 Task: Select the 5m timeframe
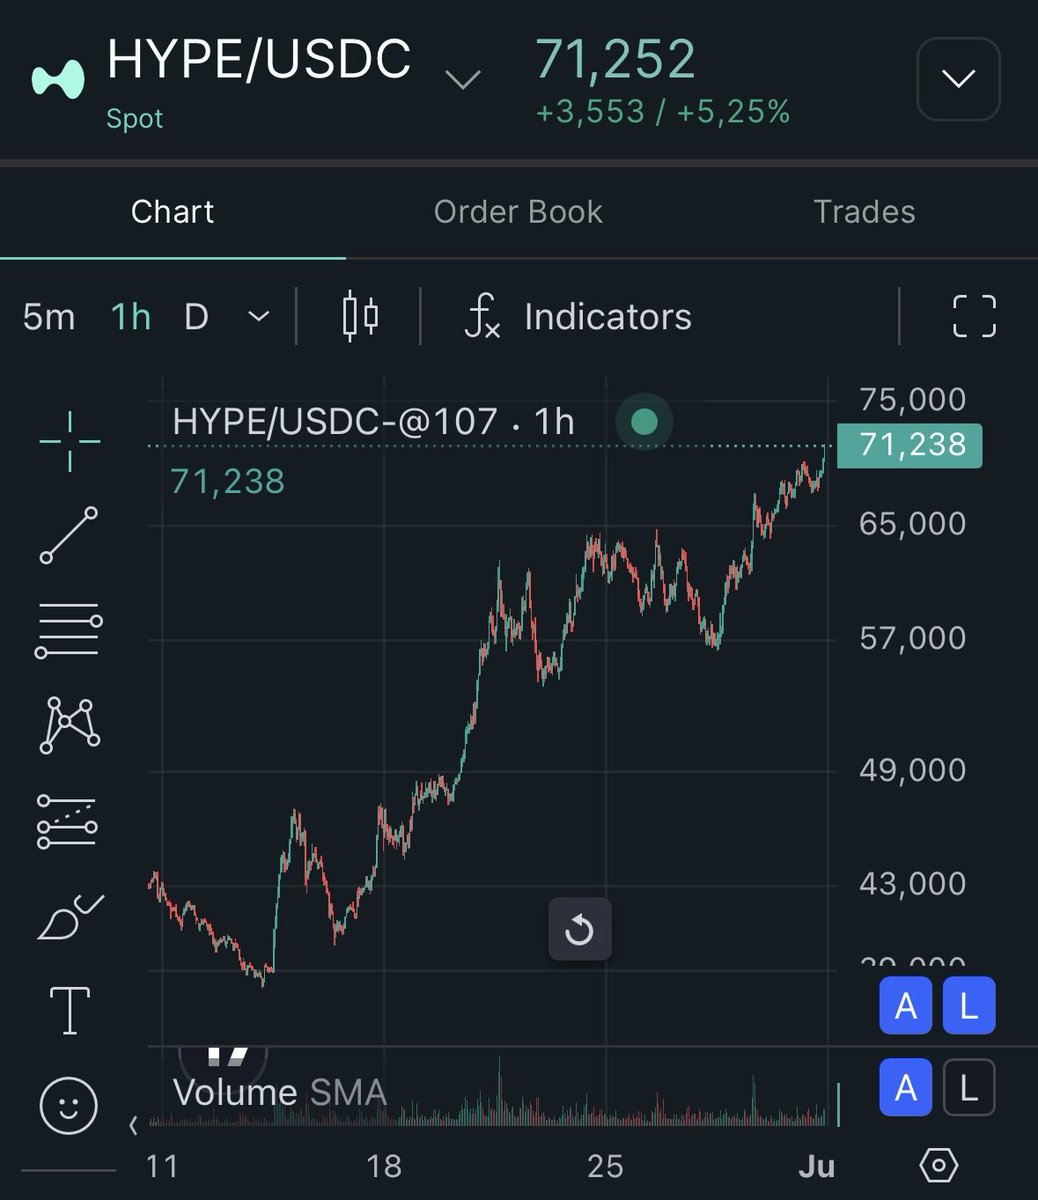[49, 317]
